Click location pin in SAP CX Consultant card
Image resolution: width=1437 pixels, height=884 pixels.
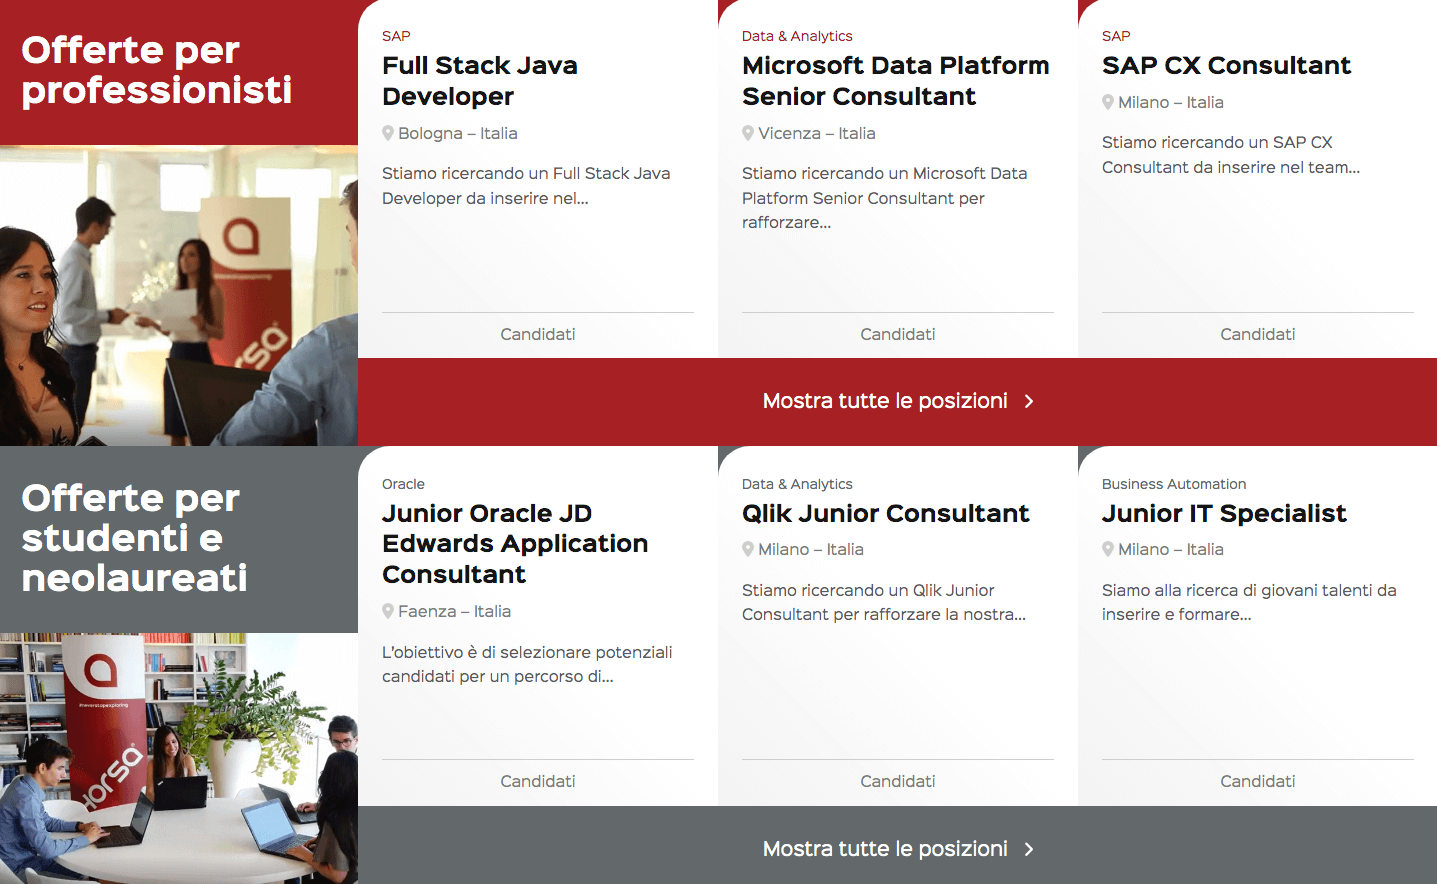(x=1108, y=102)
